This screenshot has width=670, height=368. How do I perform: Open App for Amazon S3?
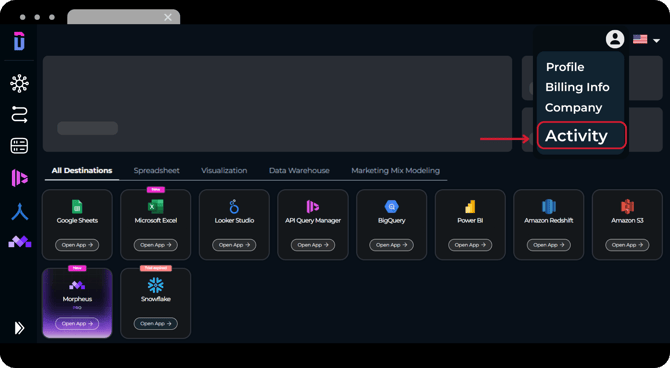[627, 245]
